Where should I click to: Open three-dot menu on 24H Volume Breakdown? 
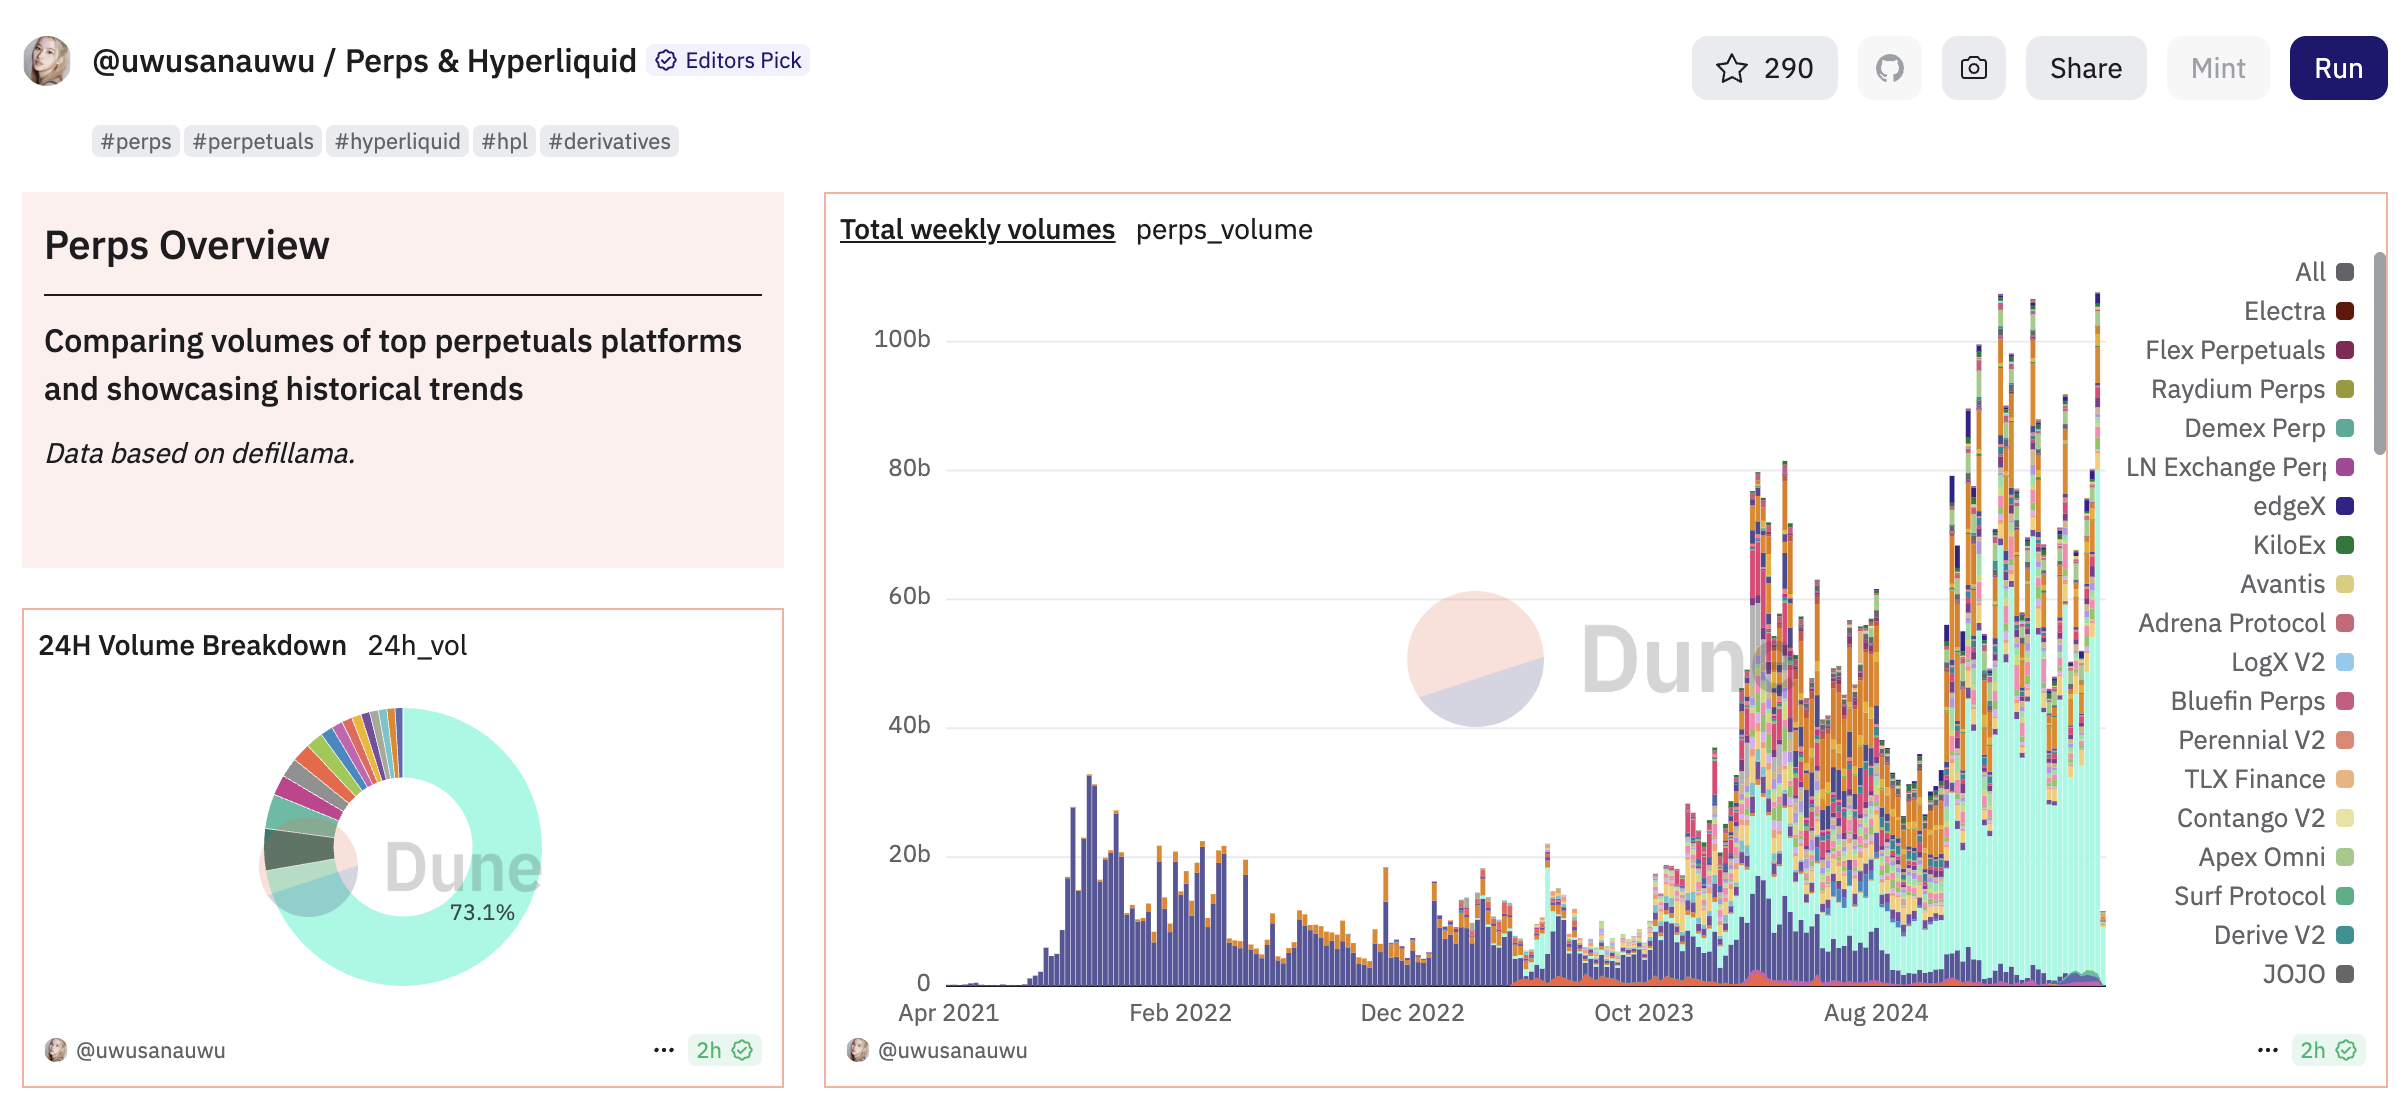[664, 1050]
